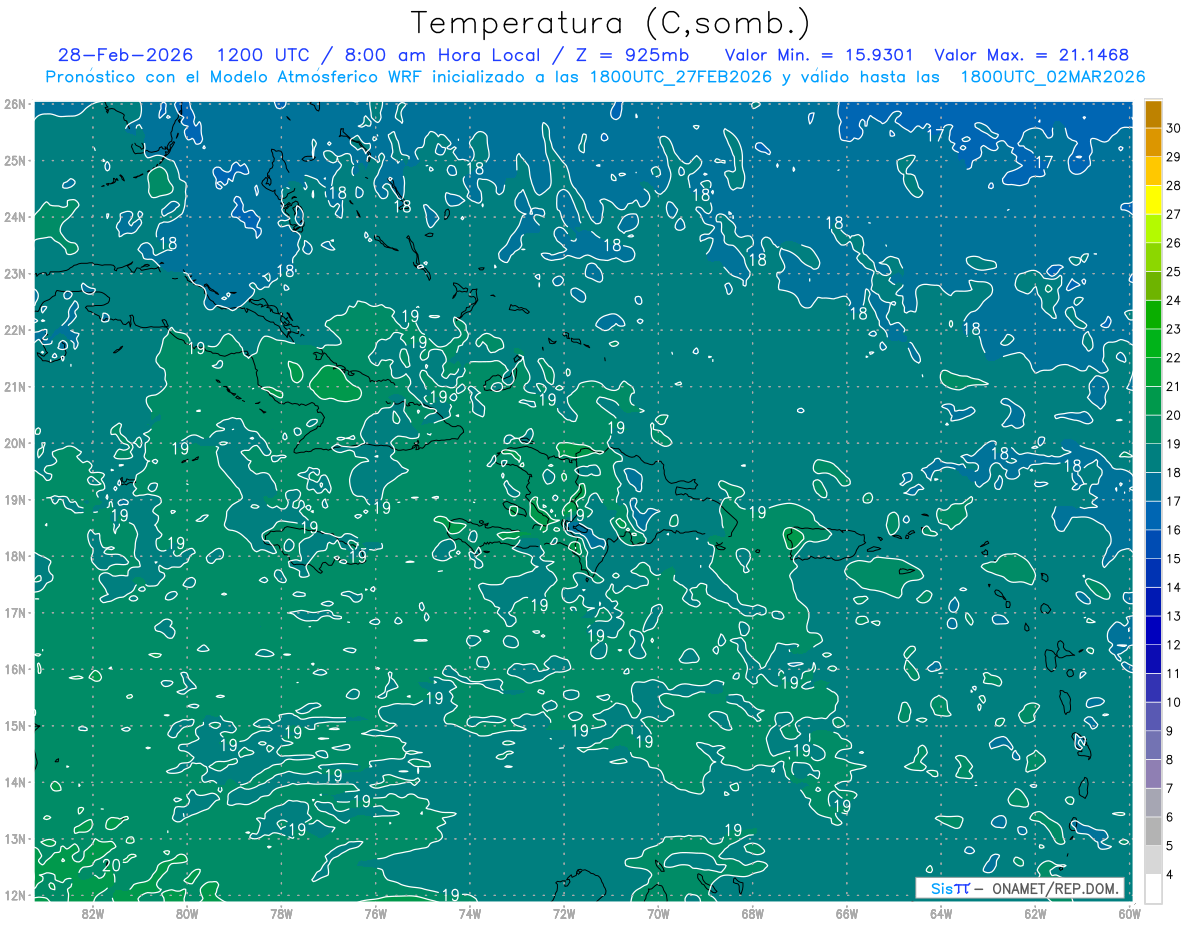1200x927 pixels.
Task: Click the "Valor Min. = 15.9301" readout
Action: point(821,55)
